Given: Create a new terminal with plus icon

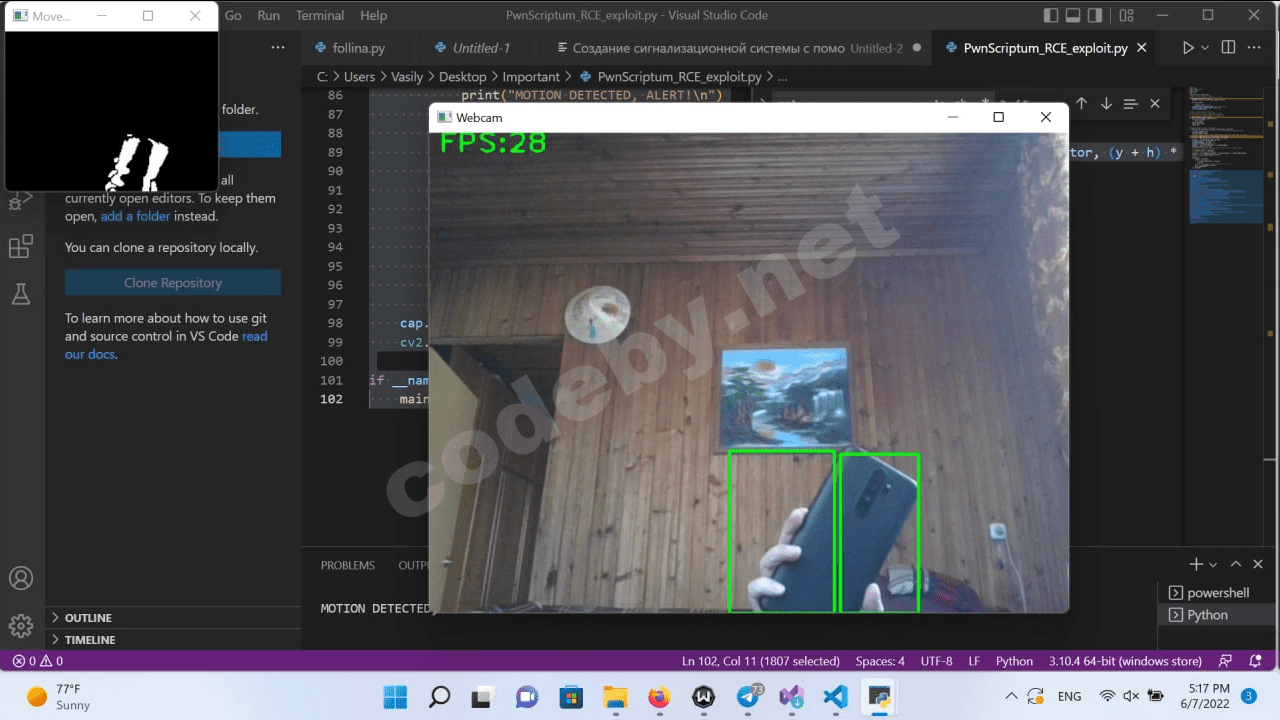Looking at the screenshot, I should tap(1196, 565).
